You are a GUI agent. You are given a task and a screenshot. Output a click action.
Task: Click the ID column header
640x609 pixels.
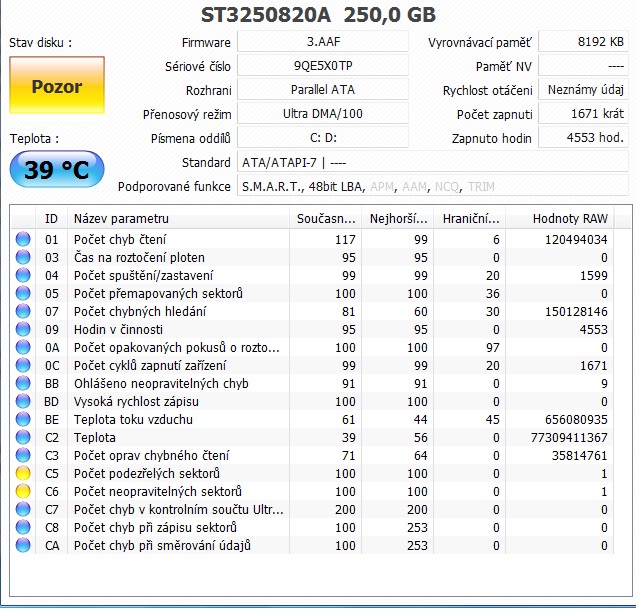51,219
